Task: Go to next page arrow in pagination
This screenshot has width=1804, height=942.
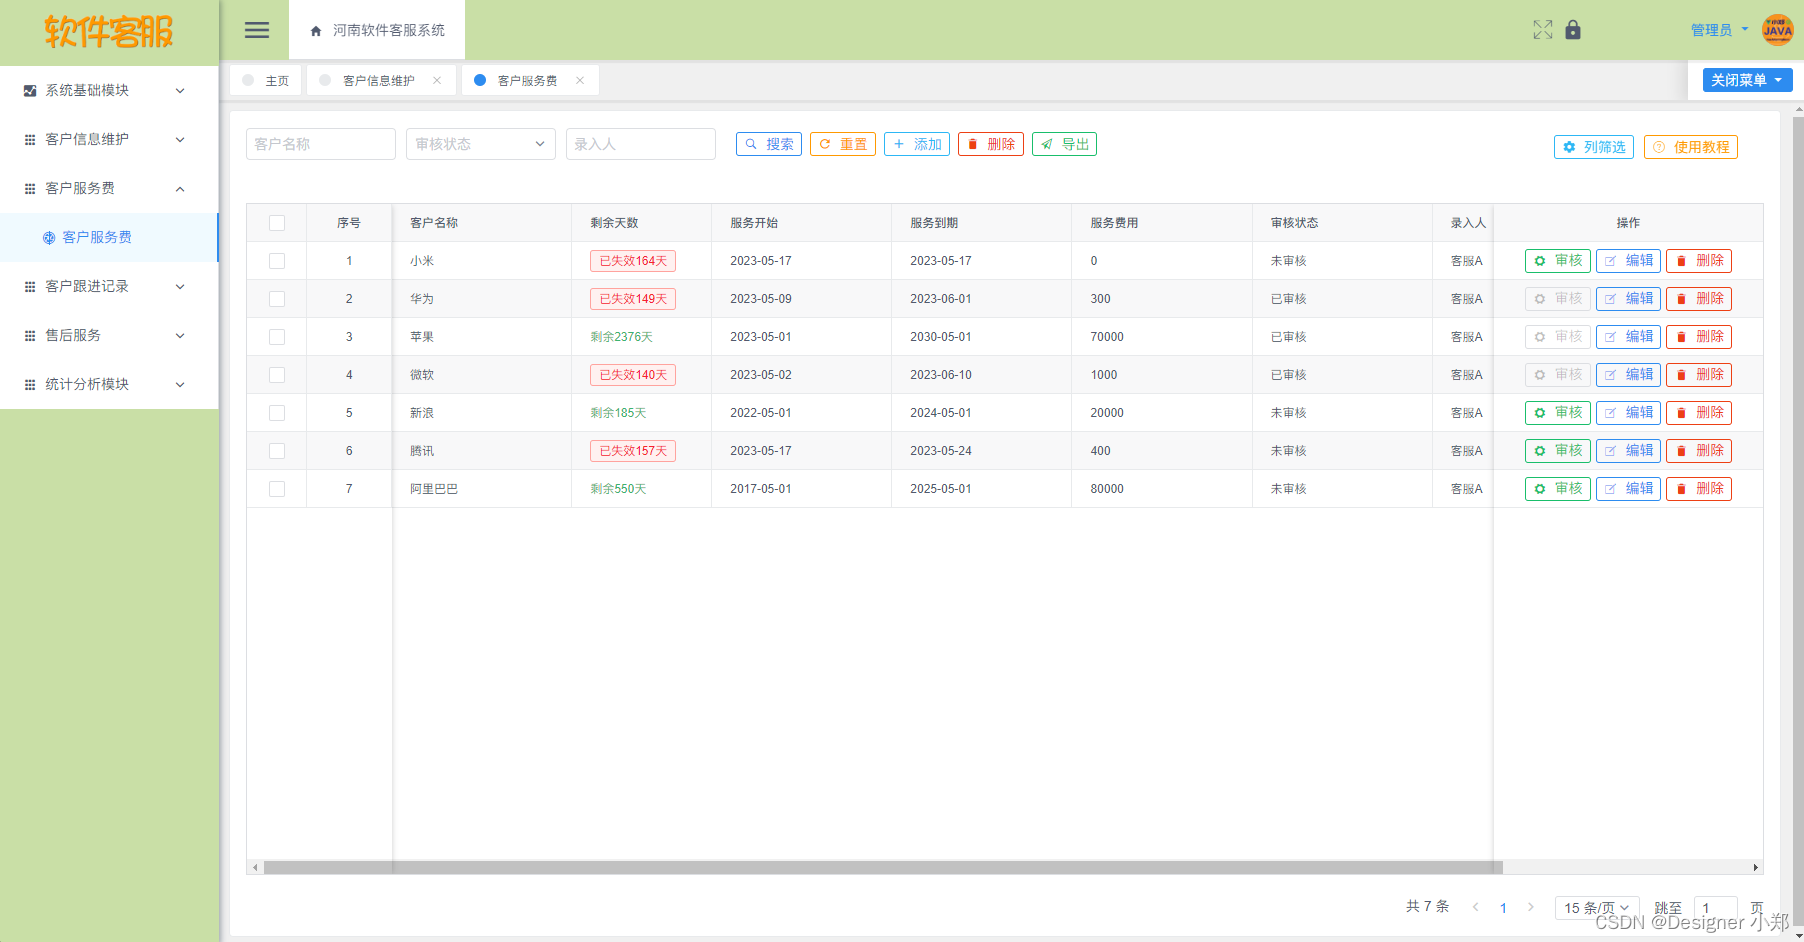Action: 1531,907
